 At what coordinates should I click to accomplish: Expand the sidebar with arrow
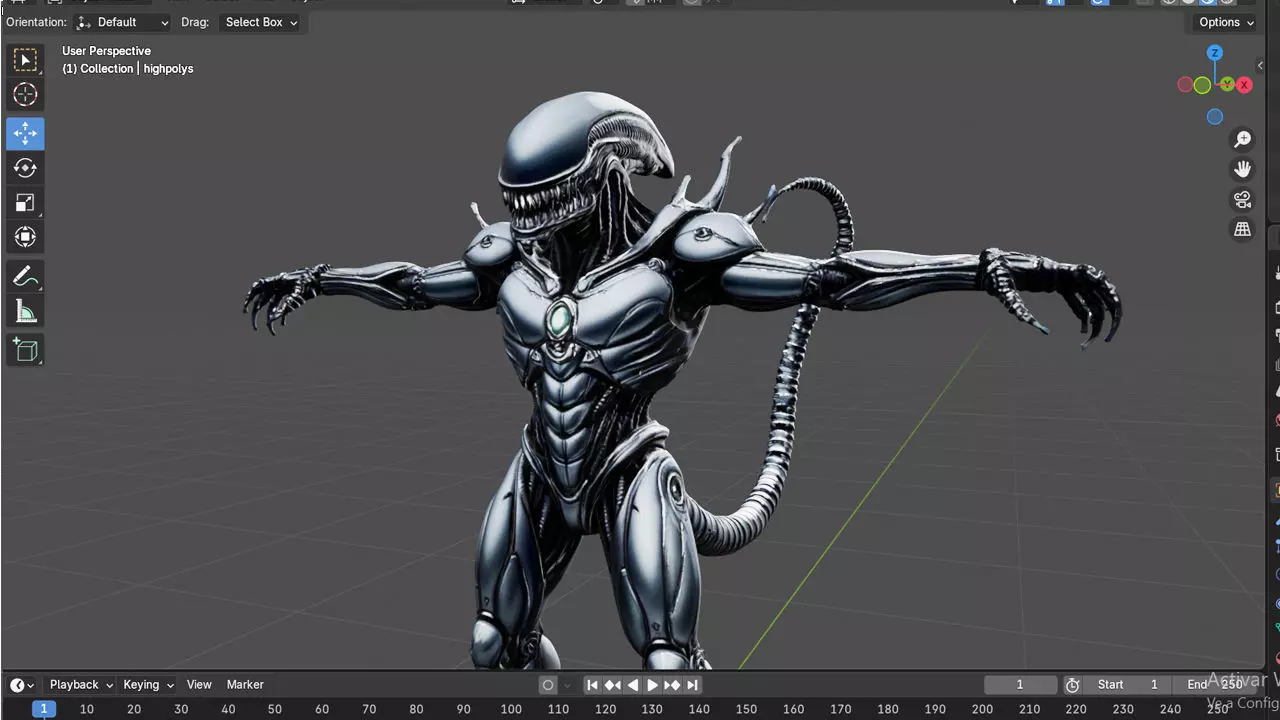1260,65
